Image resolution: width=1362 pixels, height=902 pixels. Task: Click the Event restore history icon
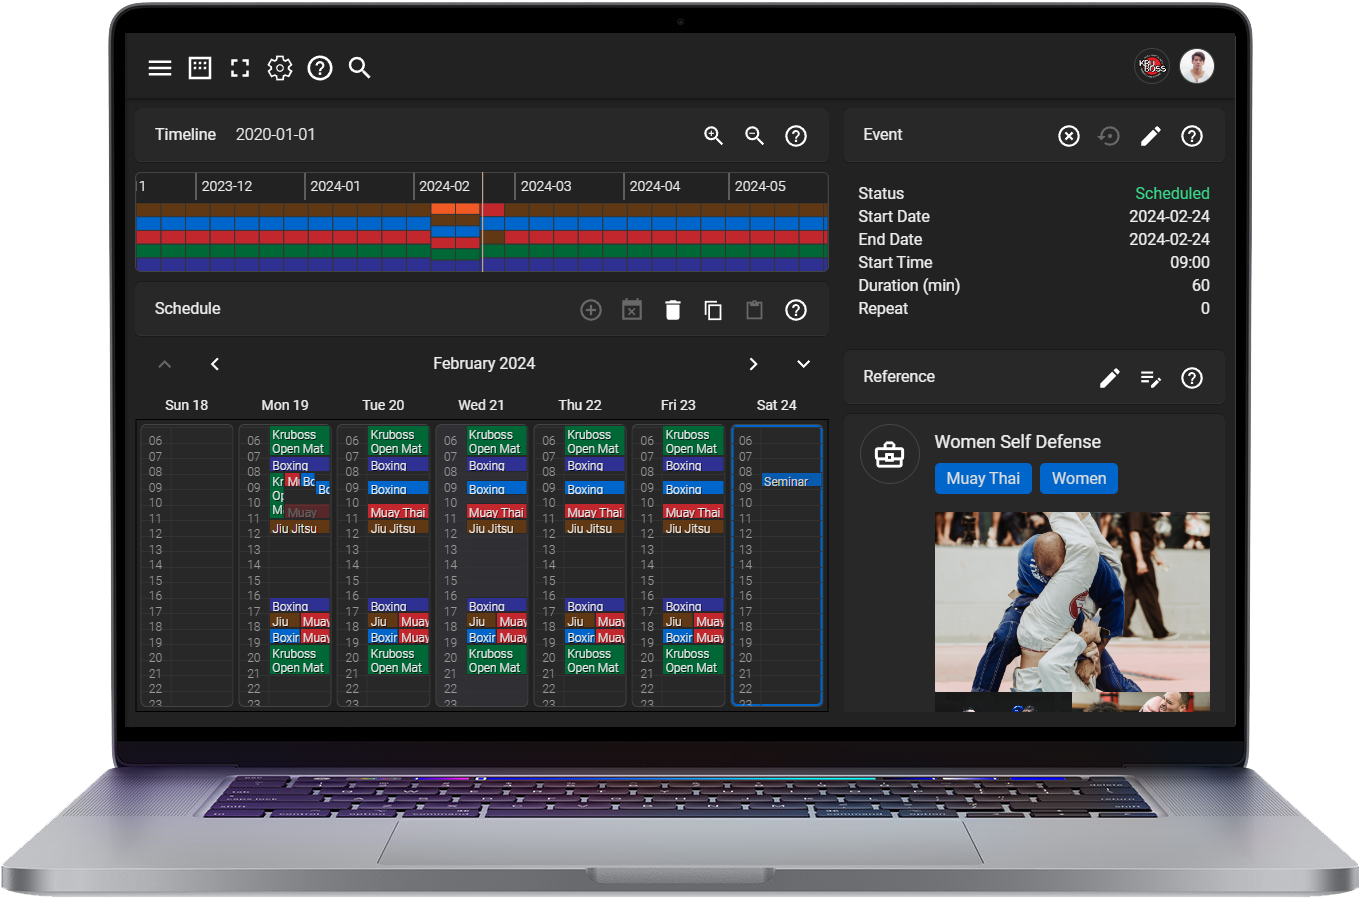[1109, 136]
